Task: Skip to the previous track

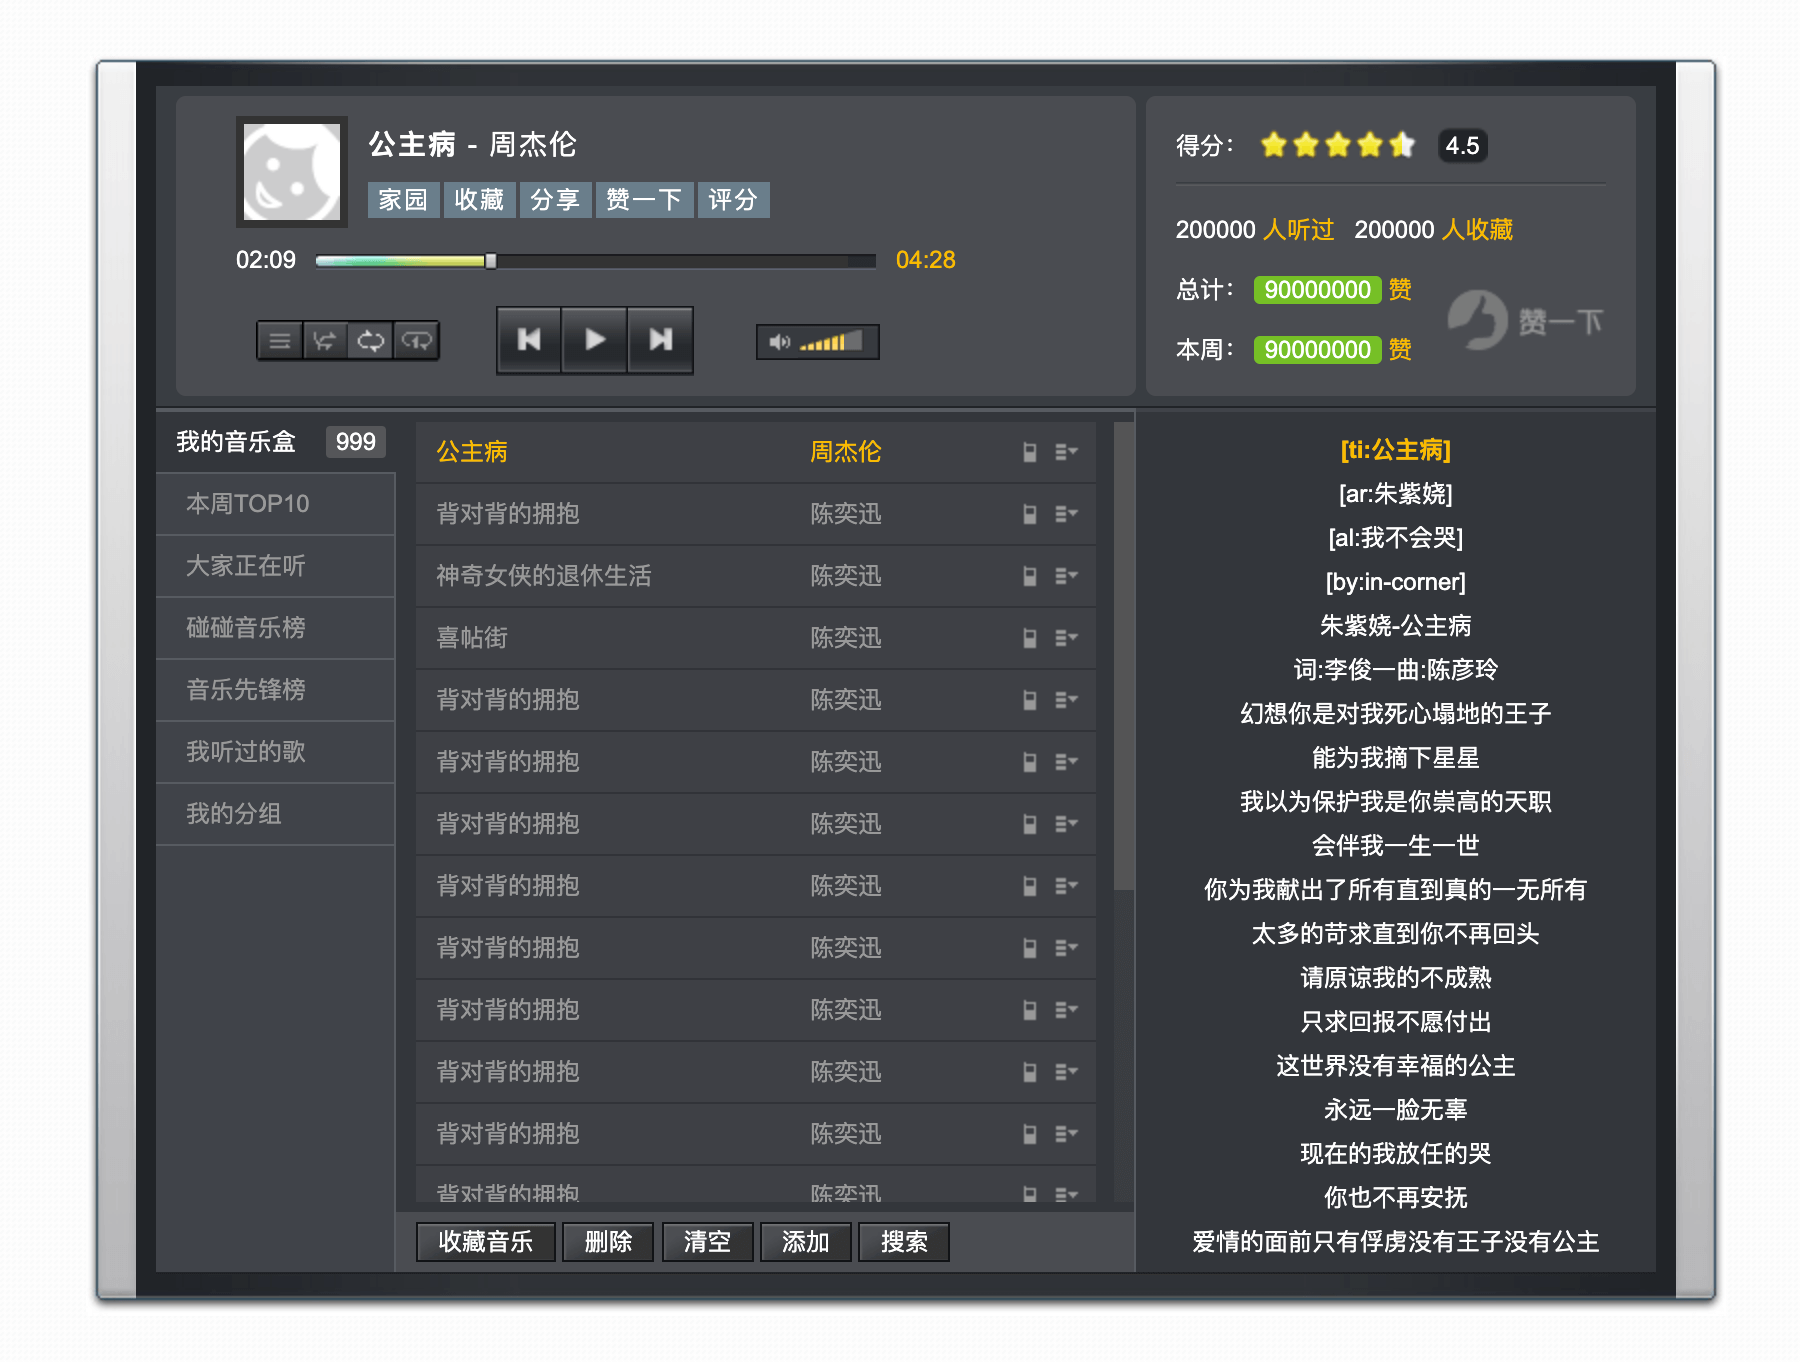Action: click(x=529, y=340)
